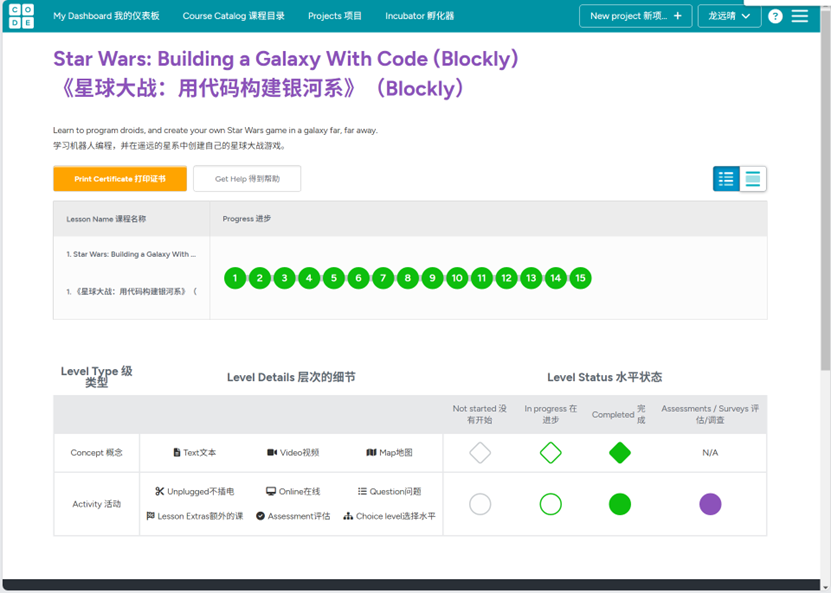The width and height of the screenshot is (831, 593).
Task: Click the Online monitor icon
Action: [271, 491]
